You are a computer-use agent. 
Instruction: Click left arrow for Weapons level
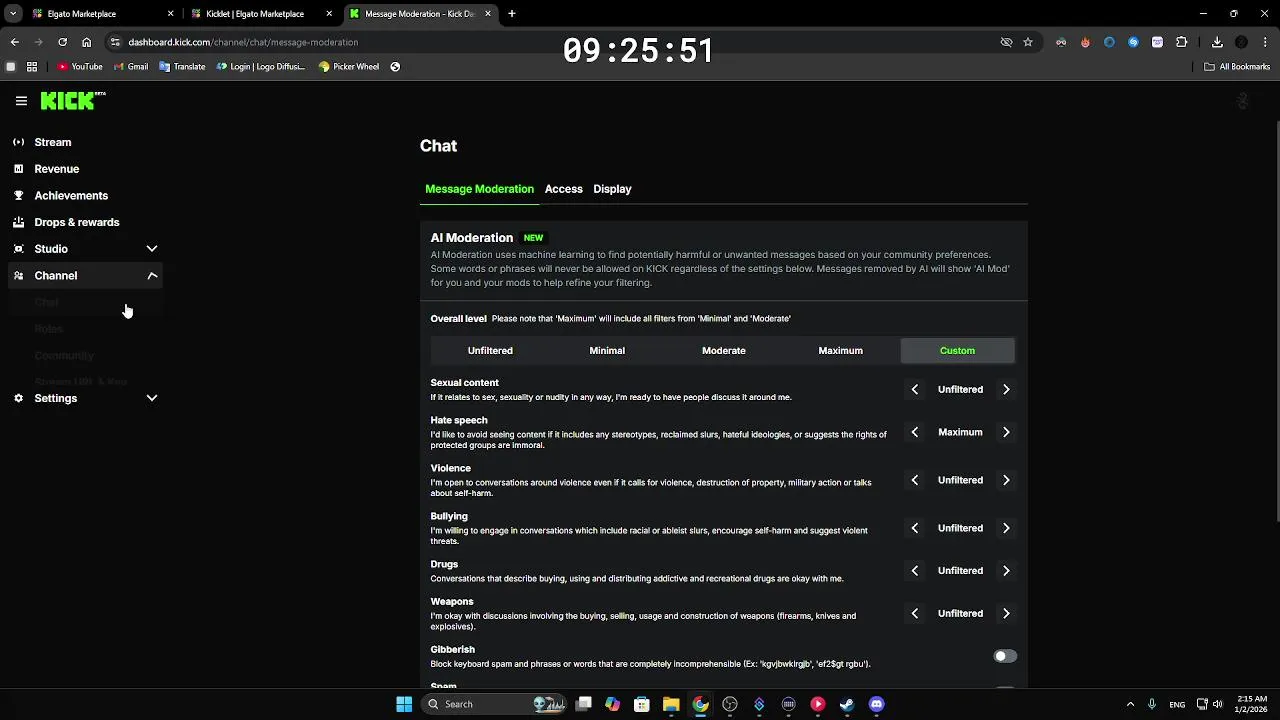tap(914, 613)
